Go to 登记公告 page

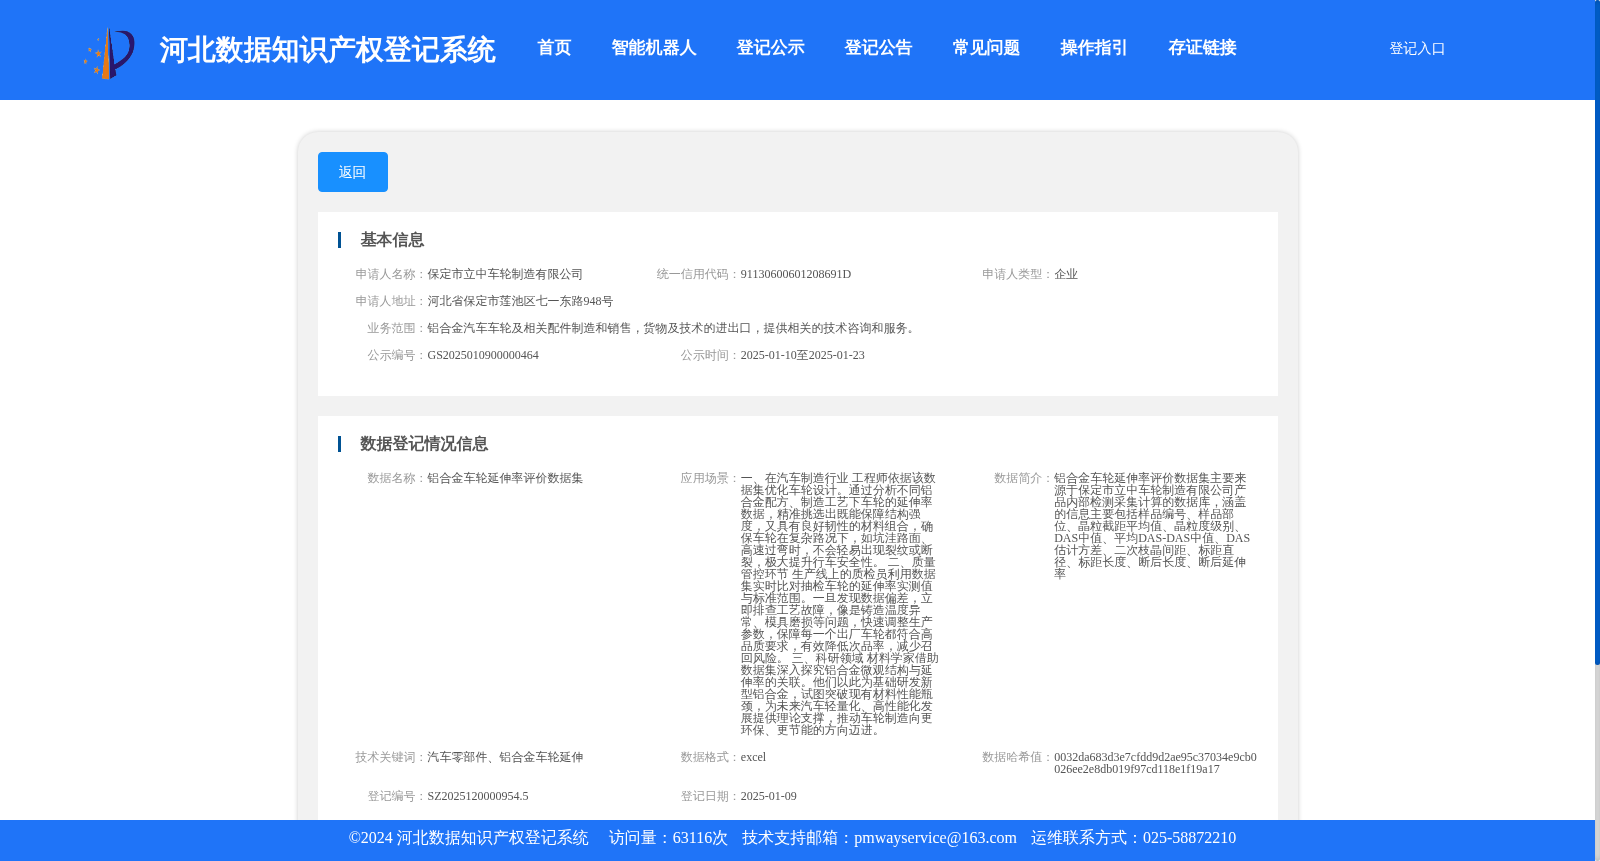point(878,48)
